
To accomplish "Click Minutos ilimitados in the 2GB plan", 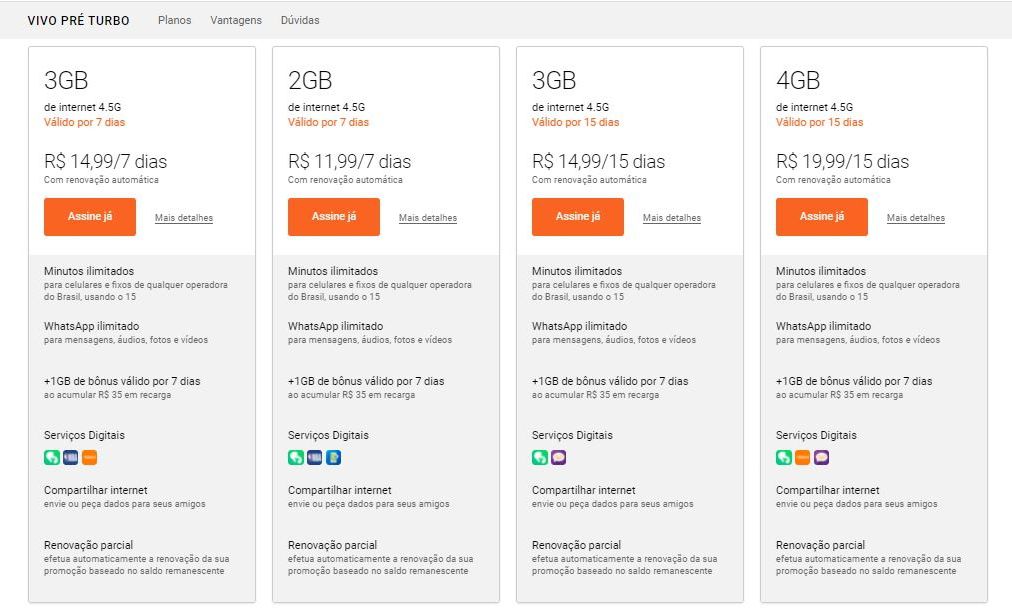I will [x=333, y=272].
